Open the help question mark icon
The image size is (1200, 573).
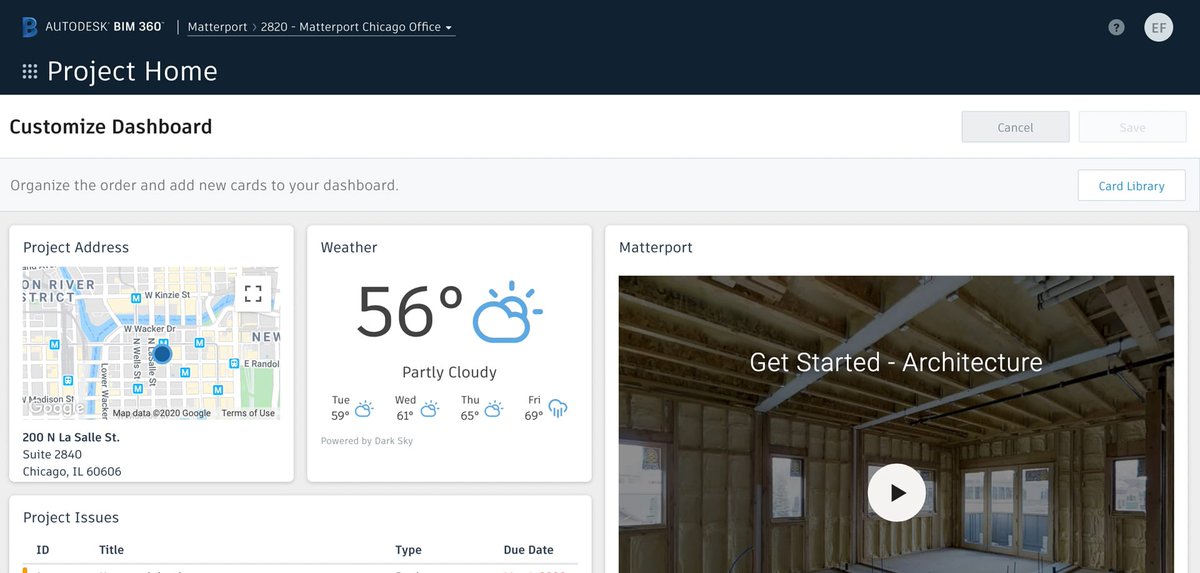(x=1116, y=27)
